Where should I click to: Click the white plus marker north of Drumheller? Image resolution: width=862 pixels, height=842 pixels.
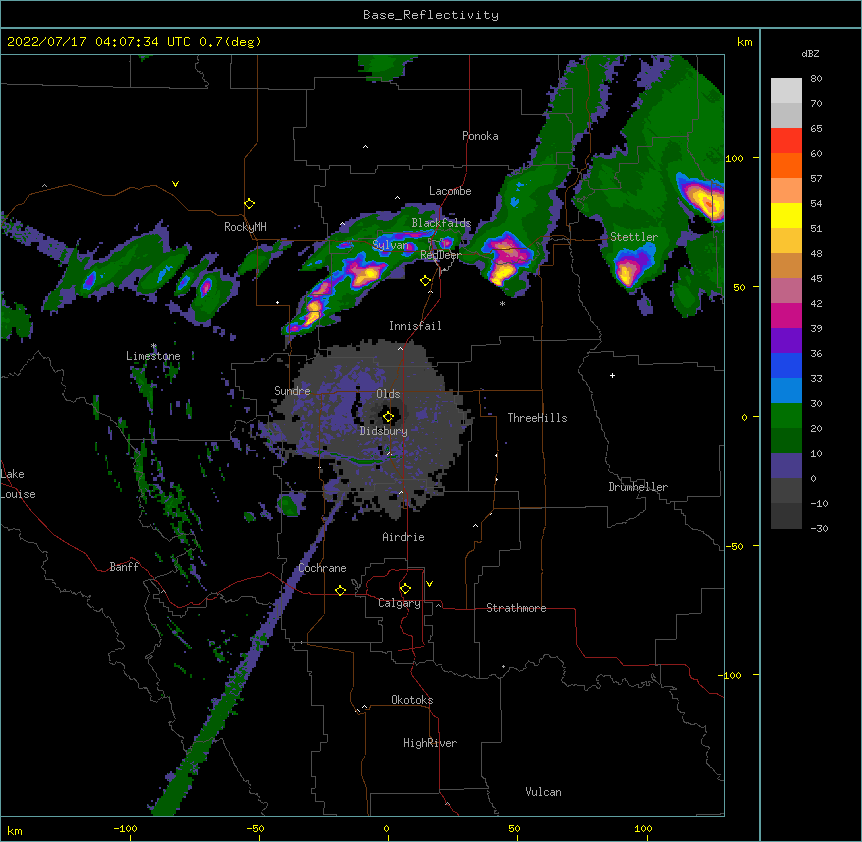pos(612,375)
